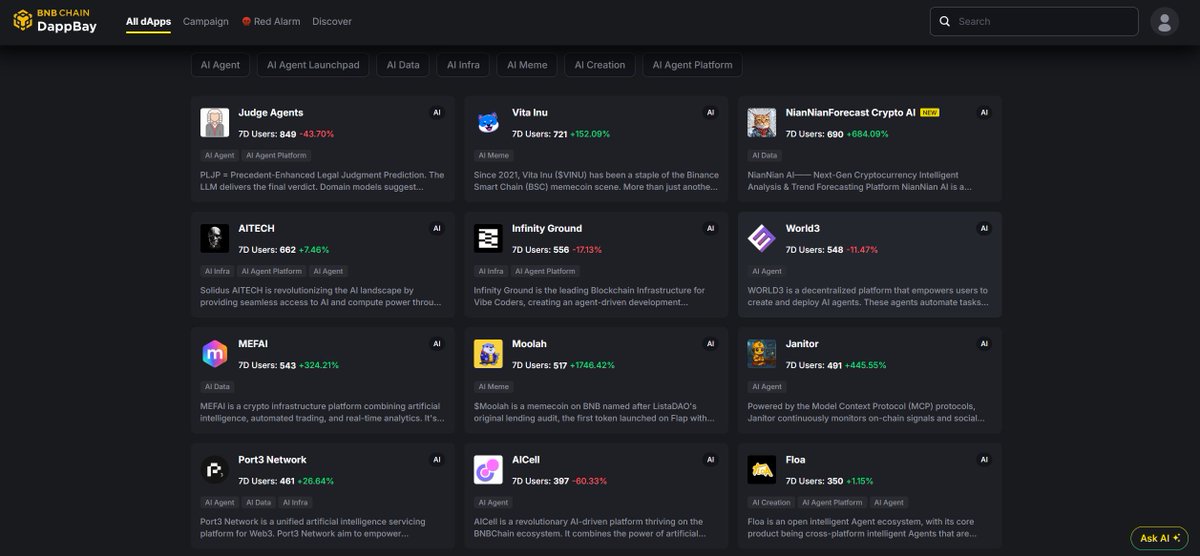Click the NianNianForecast Crypto AI app icon
Viewport: 1200px width, 556px height.
click(762, 122)
